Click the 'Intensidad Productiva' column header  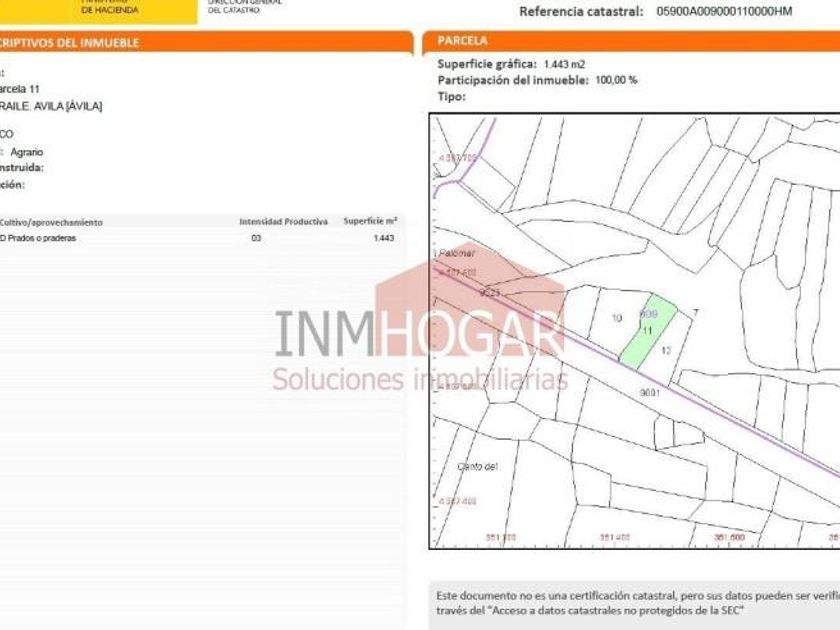pyautogui.click(x=283, y=222)
